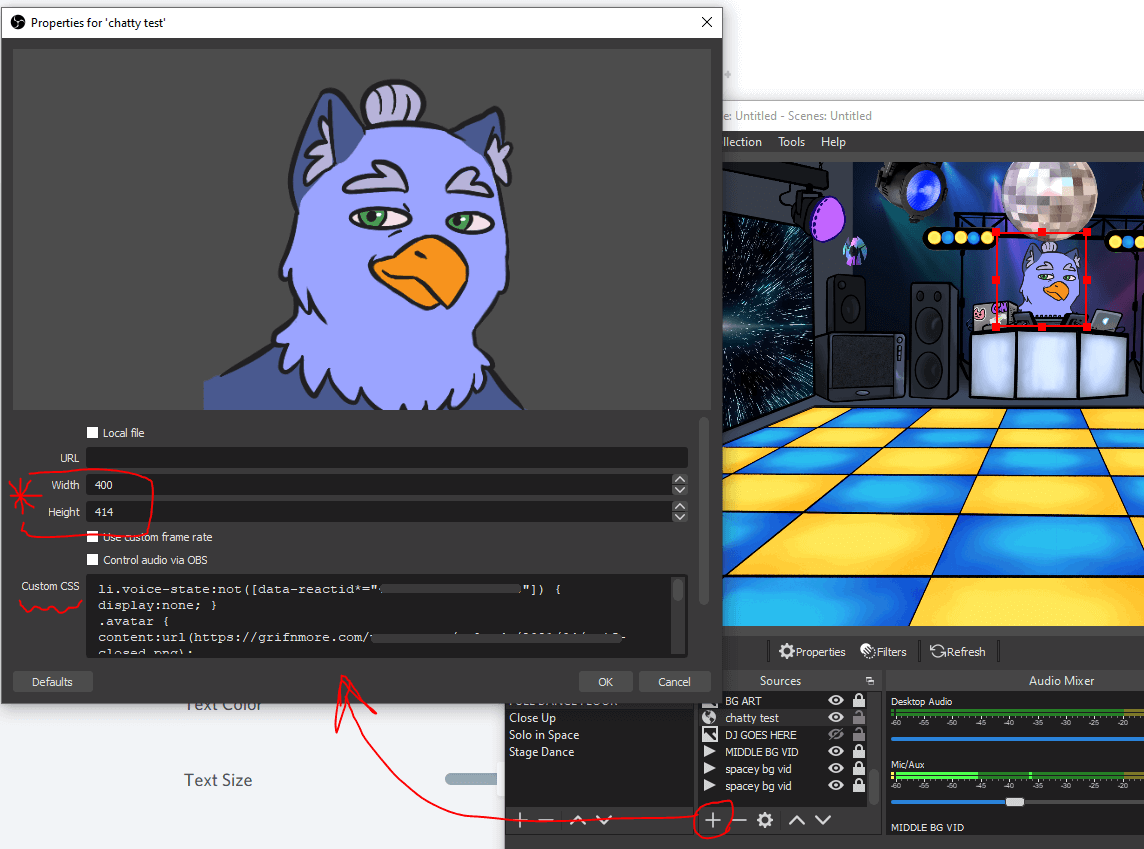This screenshot has width=1144, height=849.
Task: Click OK in the Properties dialog
Action: (x=606, y=682)
